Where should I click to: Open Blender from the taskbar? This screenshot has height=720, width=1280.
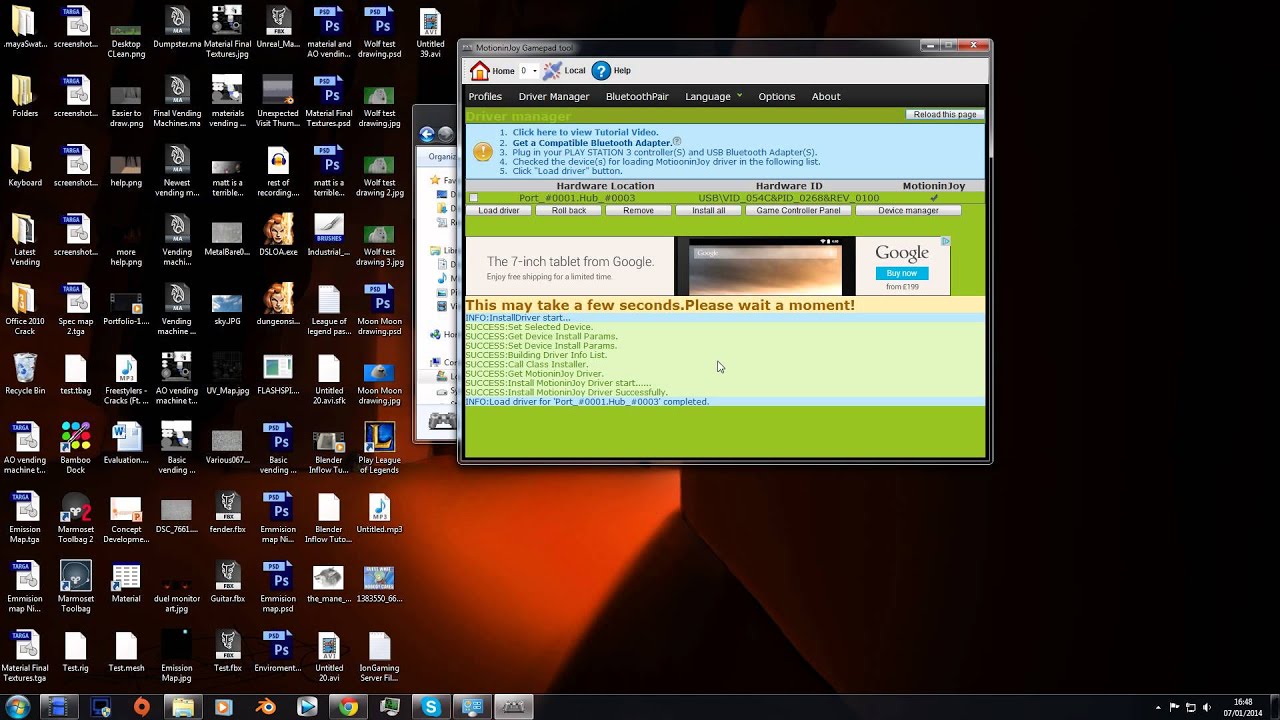coord(265,707)
